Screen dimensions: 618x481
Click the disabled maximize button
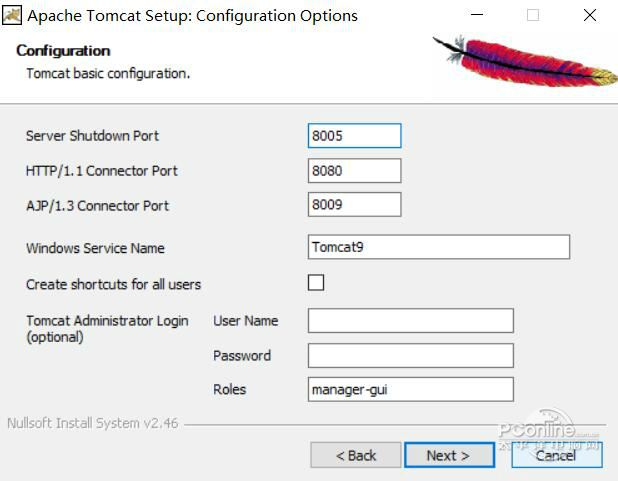(x=533, y=16)
